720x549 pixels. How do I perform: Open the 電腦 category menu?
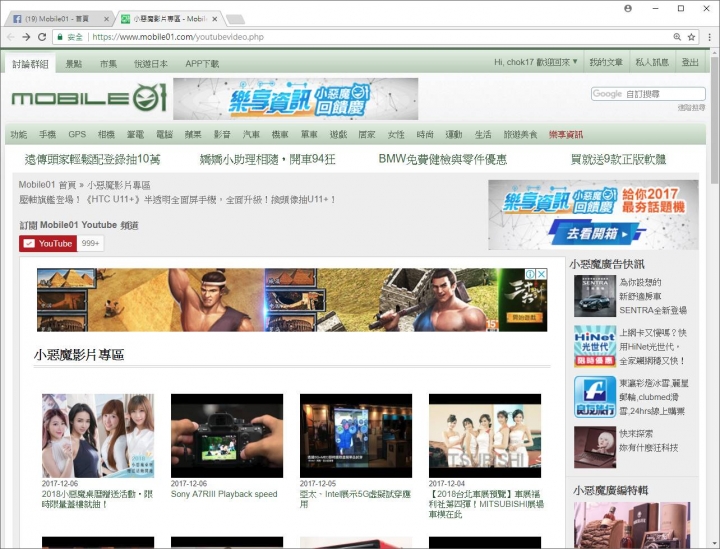[x=164, y=134]
